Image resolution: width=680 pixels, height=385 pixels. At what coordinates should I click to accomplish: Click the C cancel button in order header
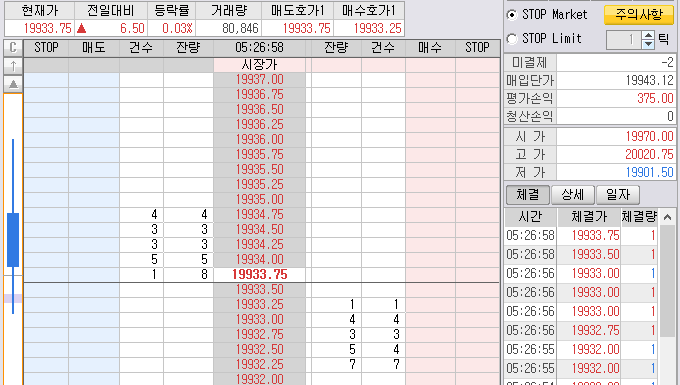click(13, 47)
